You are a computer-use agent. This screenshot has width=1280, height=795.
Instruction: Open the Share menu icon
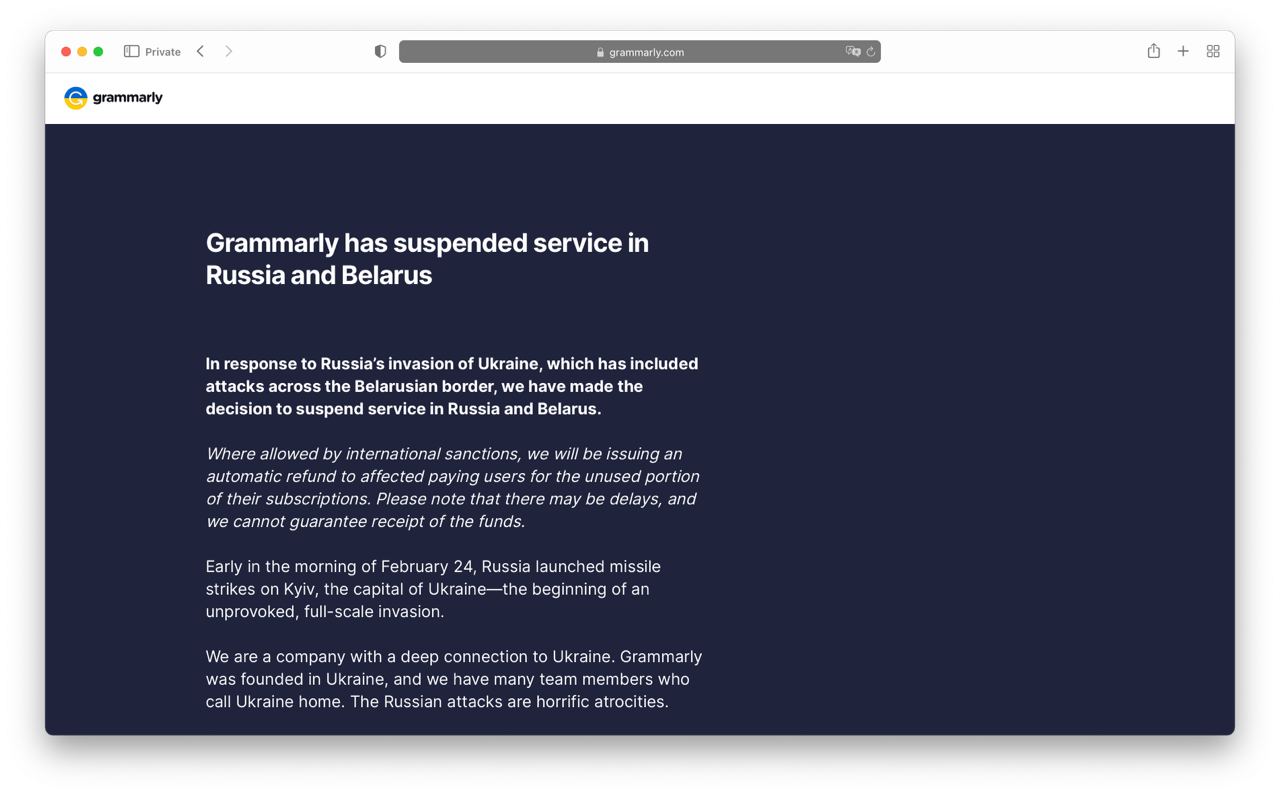click(x=1154, y=51)
